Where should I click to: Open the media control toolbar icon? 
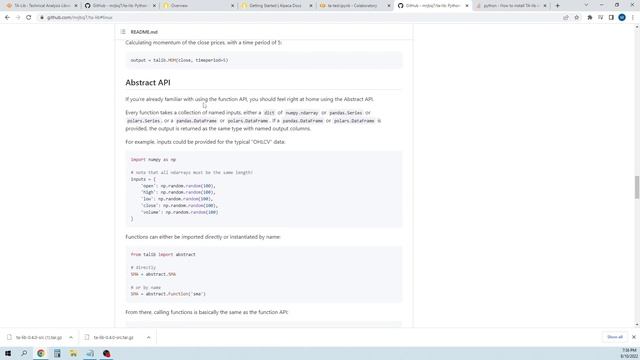(x=600, y=18)
